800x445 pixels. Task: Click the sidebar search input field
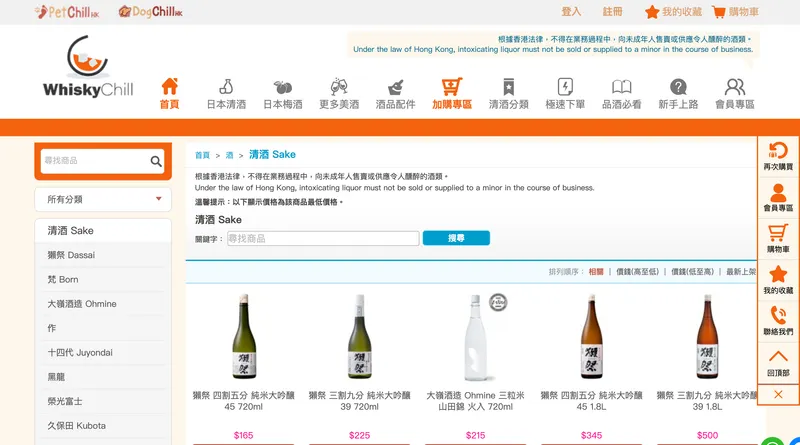[x=94, y=161]
